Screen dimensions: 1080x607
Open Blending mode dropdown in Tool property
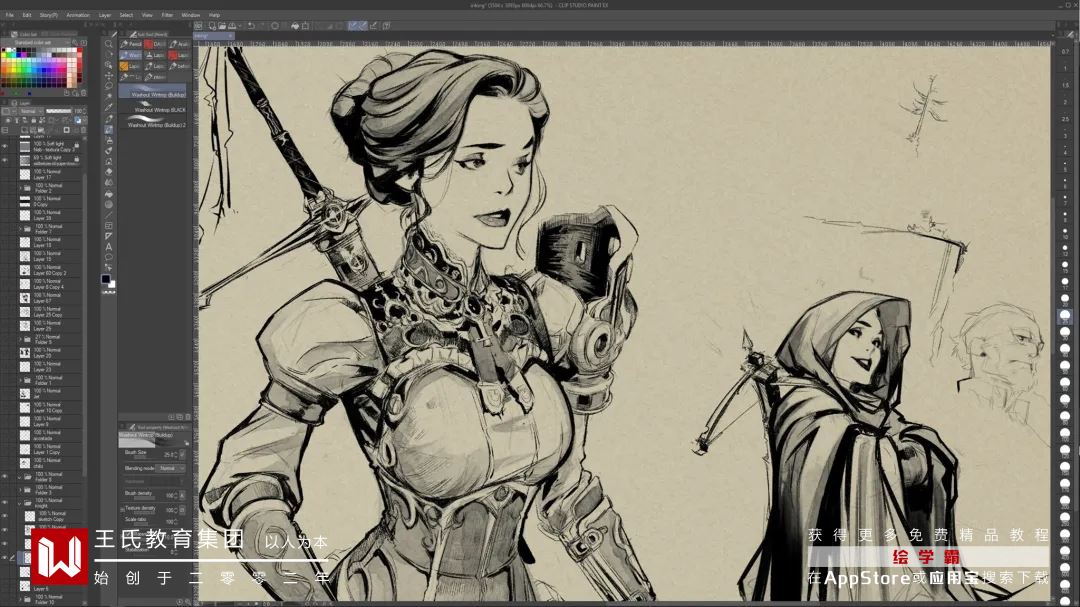coord(170,469)
